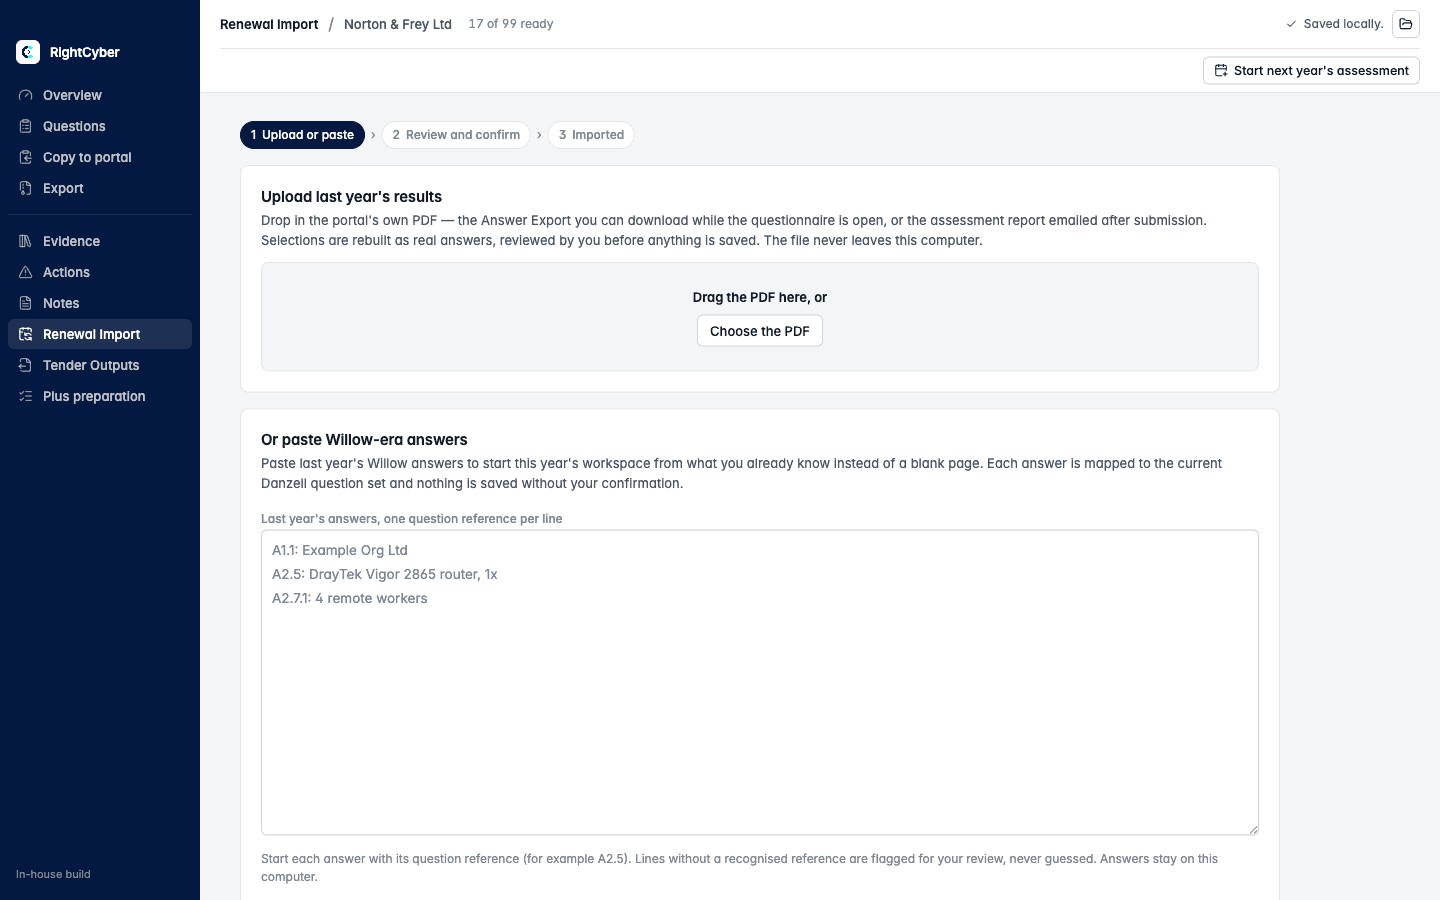The width and height of the screenshot is (1440, 900).
Task: Open the Evidence section
Action: [x=100, y=241]
